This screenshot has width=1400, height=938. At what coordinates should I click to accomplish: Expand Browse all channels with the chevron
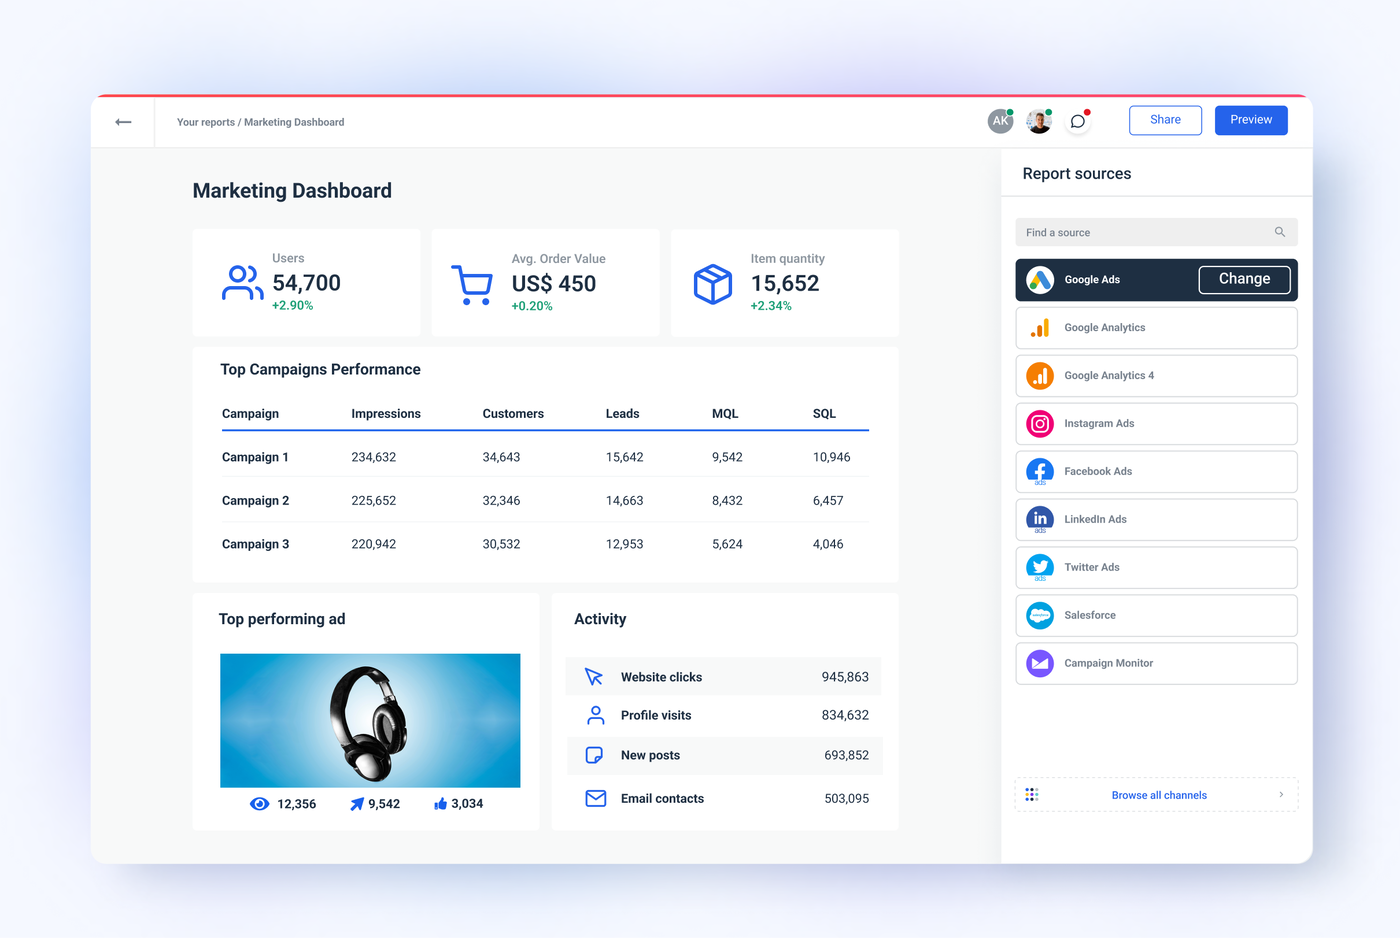(x=1281, y=794)
